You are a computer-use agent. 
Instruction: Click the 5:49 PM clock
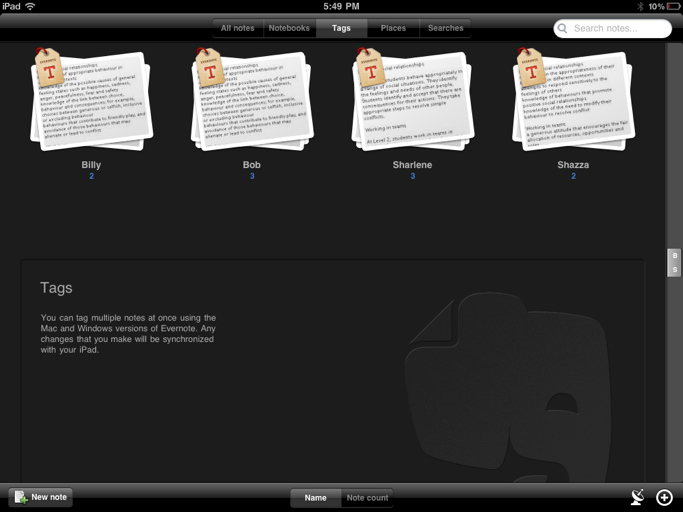(341, 6)
